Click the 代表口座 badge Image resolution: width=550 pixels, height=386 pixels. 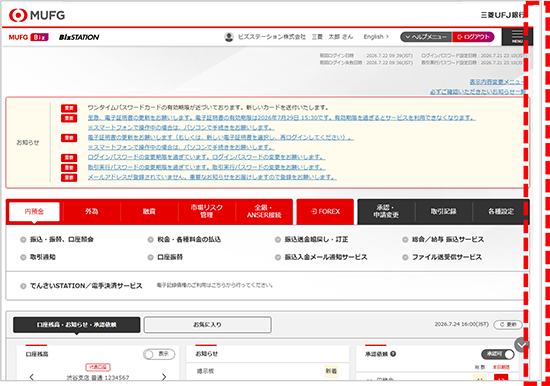click(x=98, y=367)
